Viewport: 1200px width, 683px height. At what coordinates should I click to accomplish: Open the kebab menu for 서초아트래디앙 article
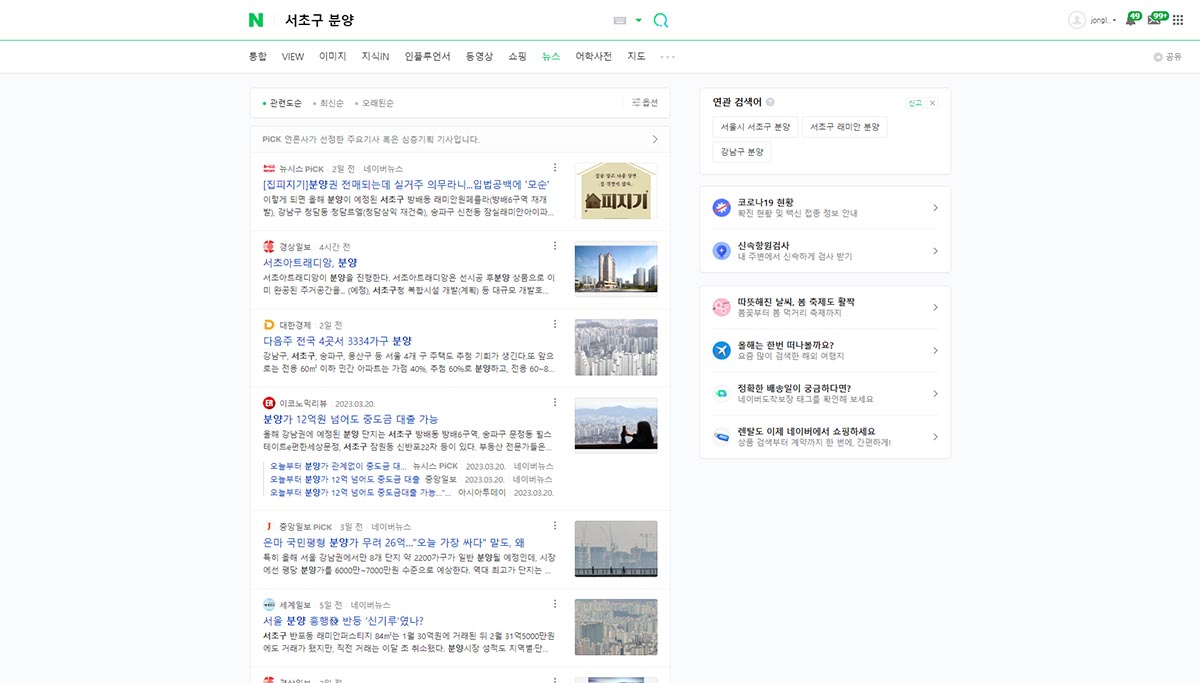(x=555, y=246)
